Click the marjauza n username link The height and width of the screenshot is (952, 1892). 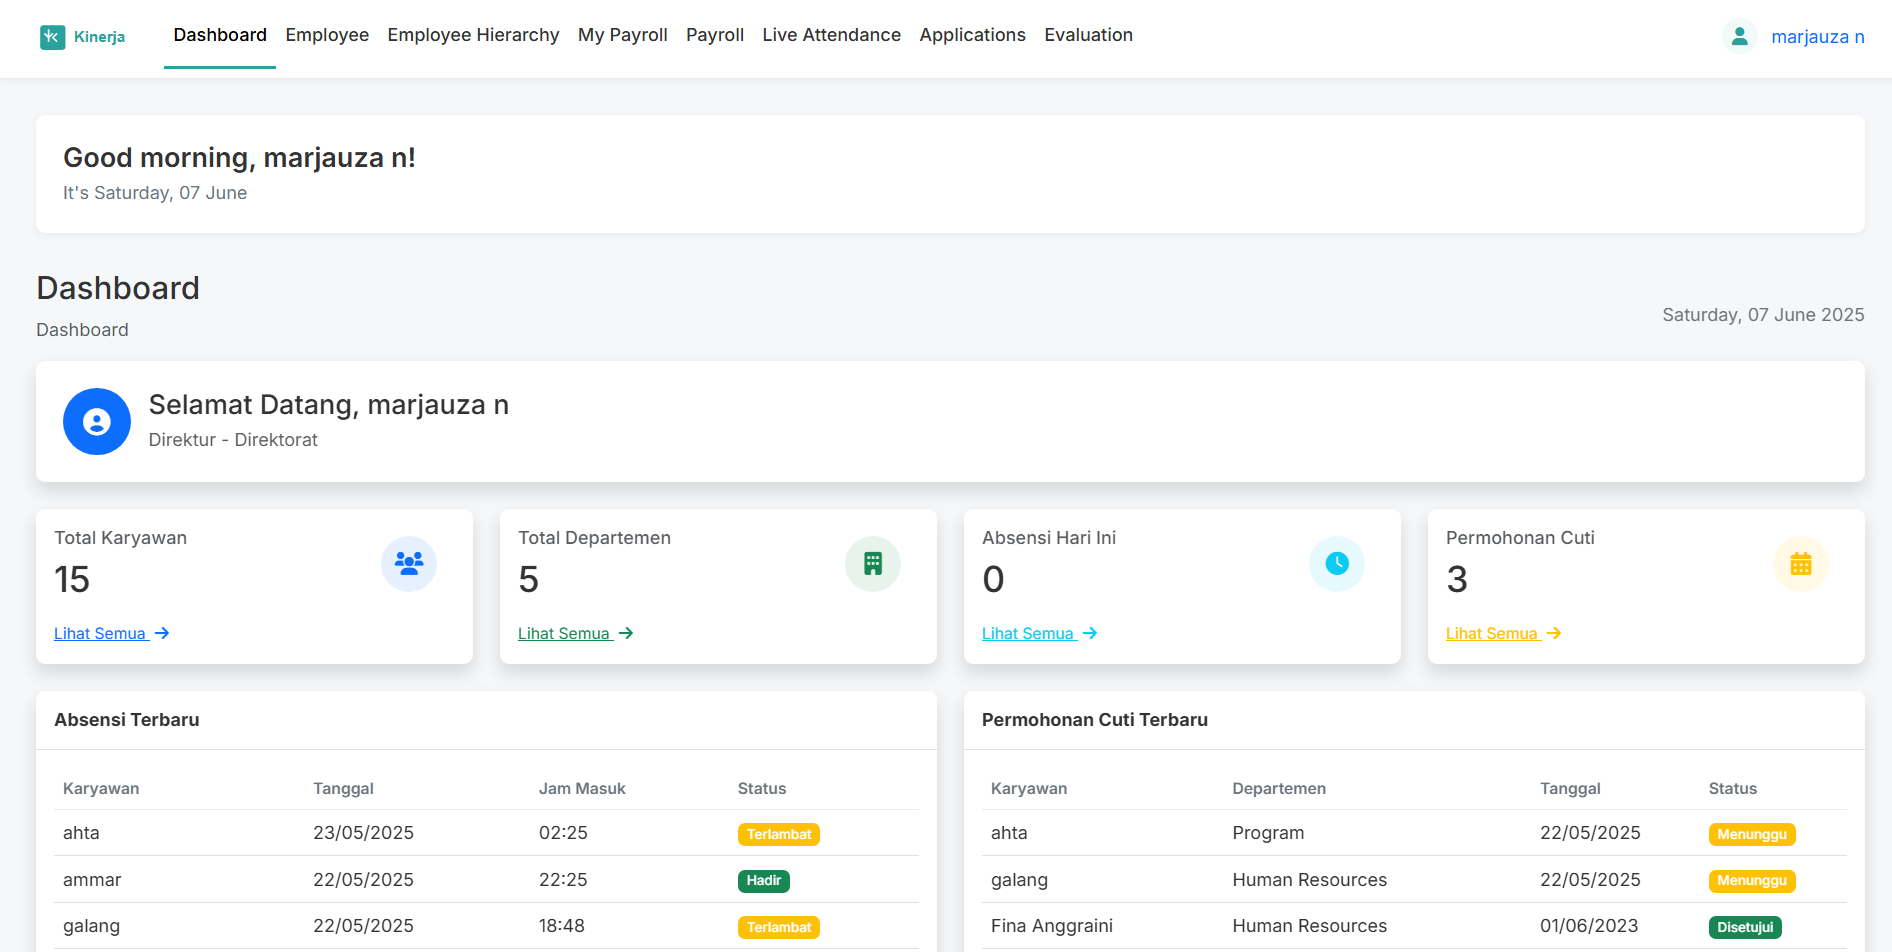click(1818, 35)
